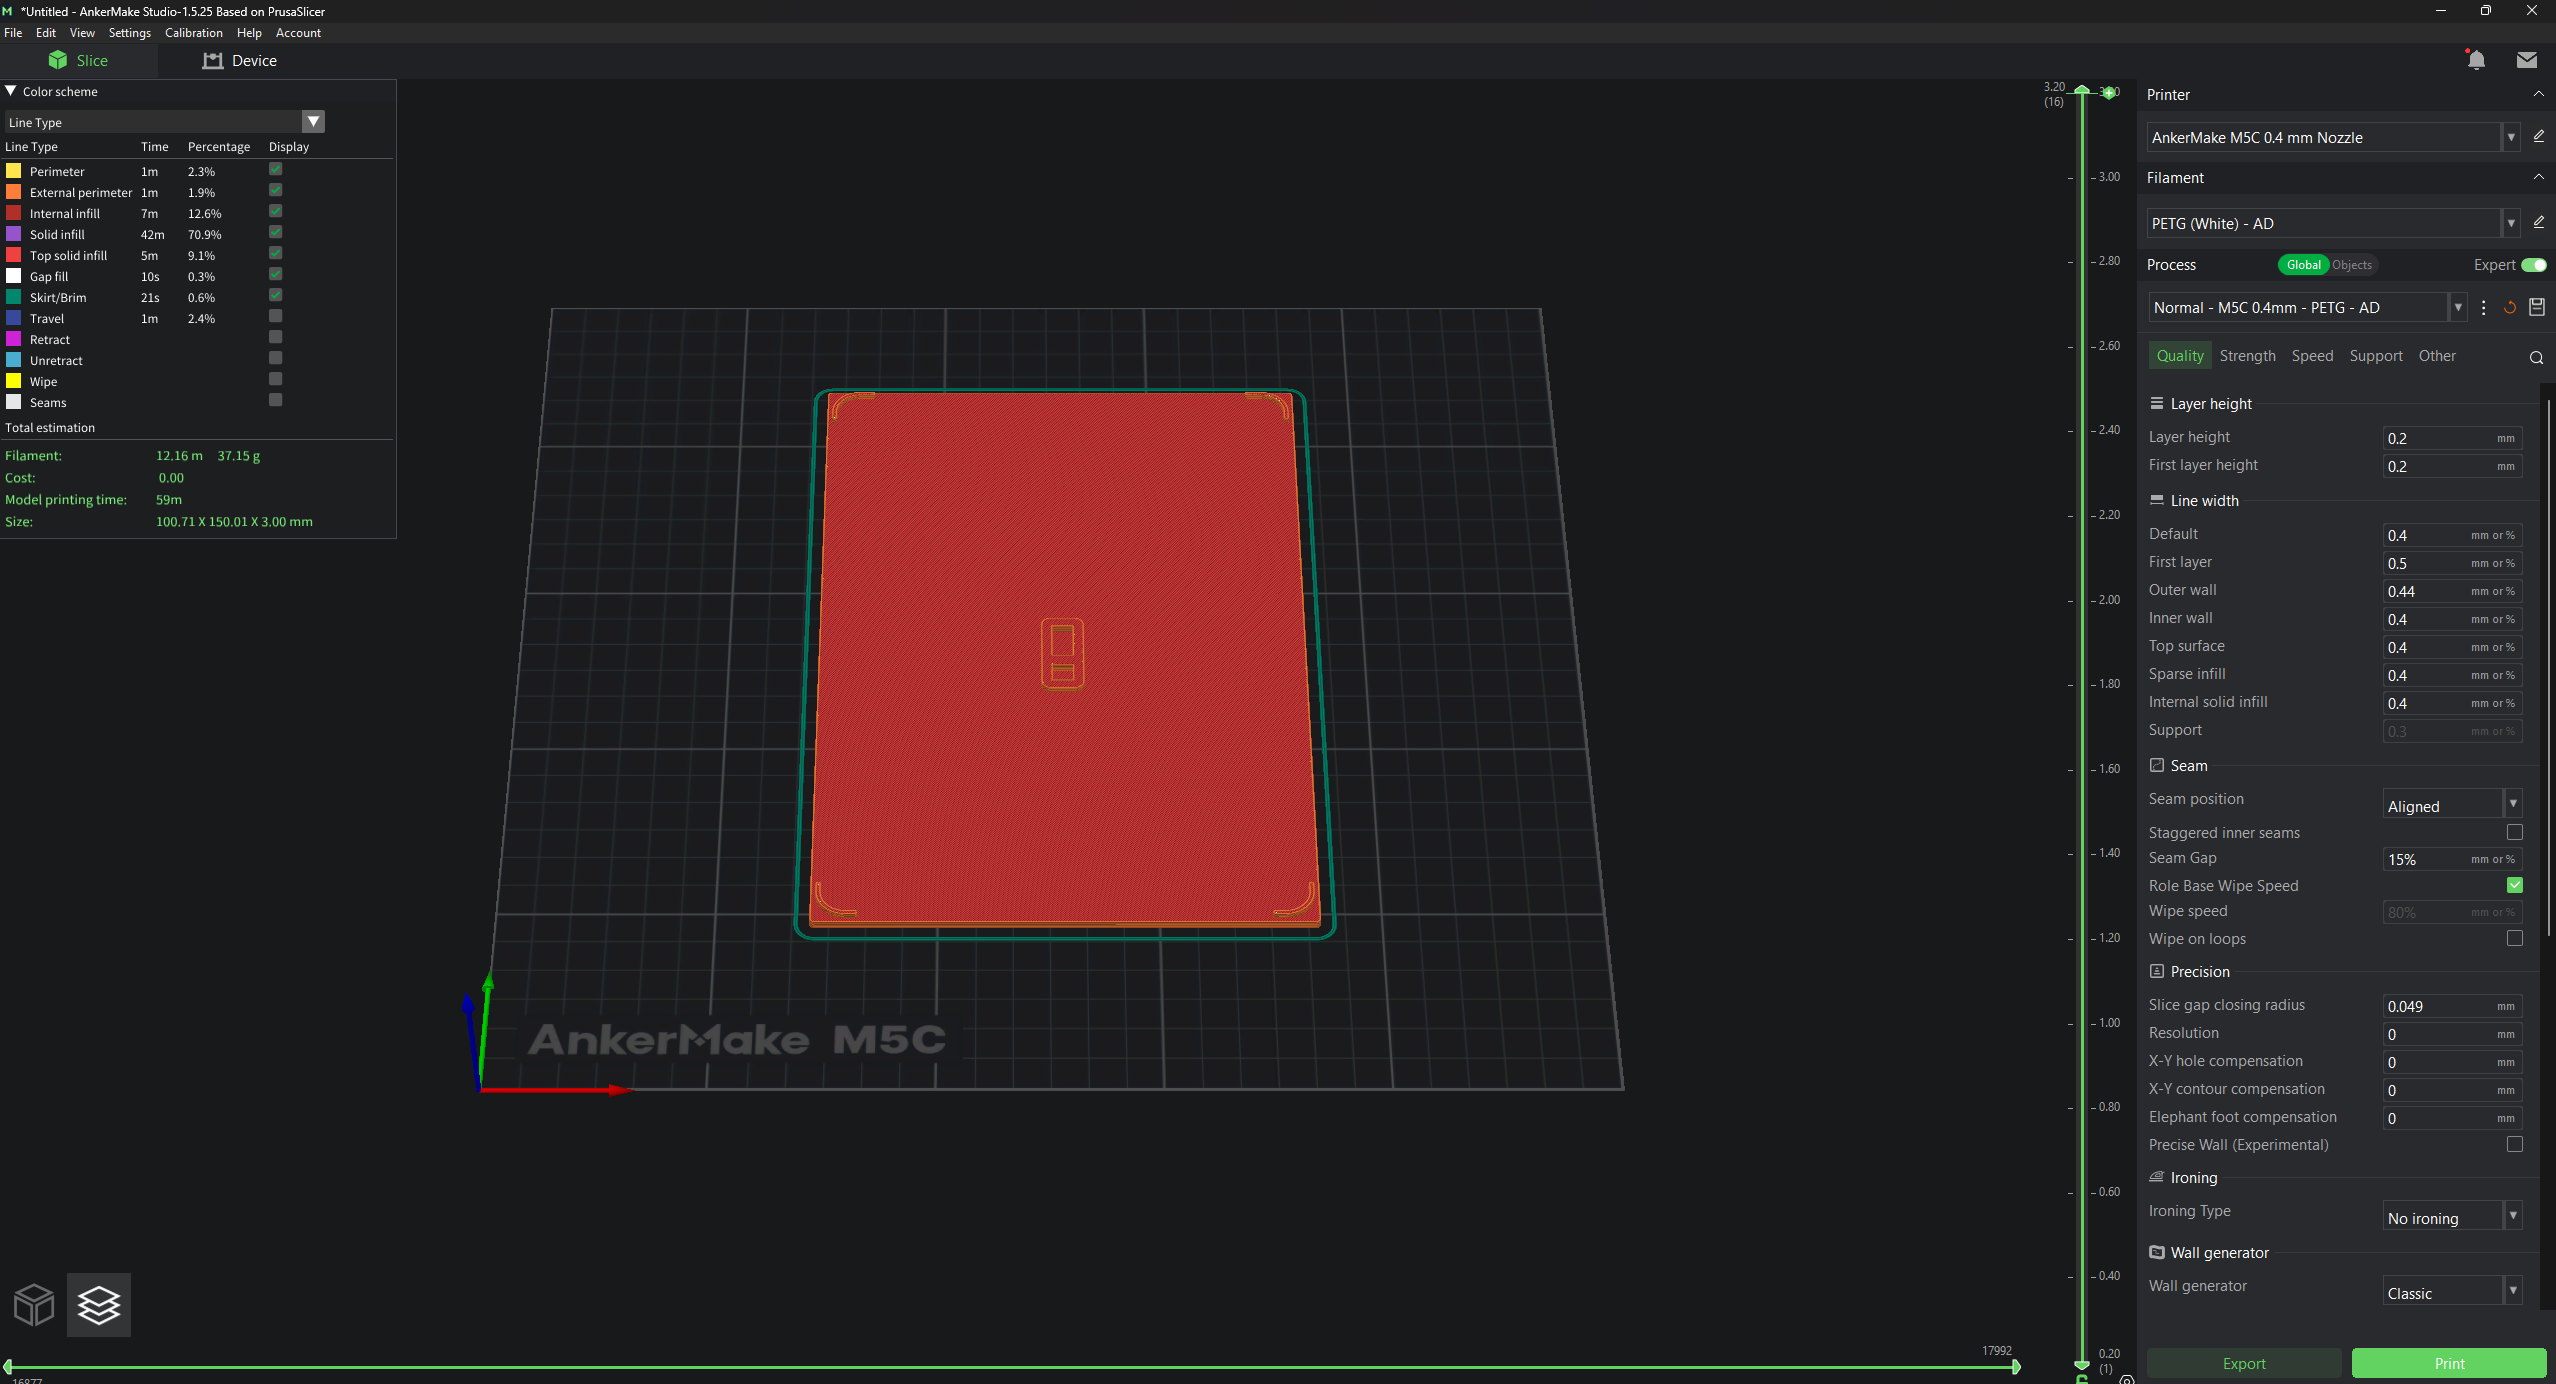Click the vertical layer slider top handle

coord(2082,90)
